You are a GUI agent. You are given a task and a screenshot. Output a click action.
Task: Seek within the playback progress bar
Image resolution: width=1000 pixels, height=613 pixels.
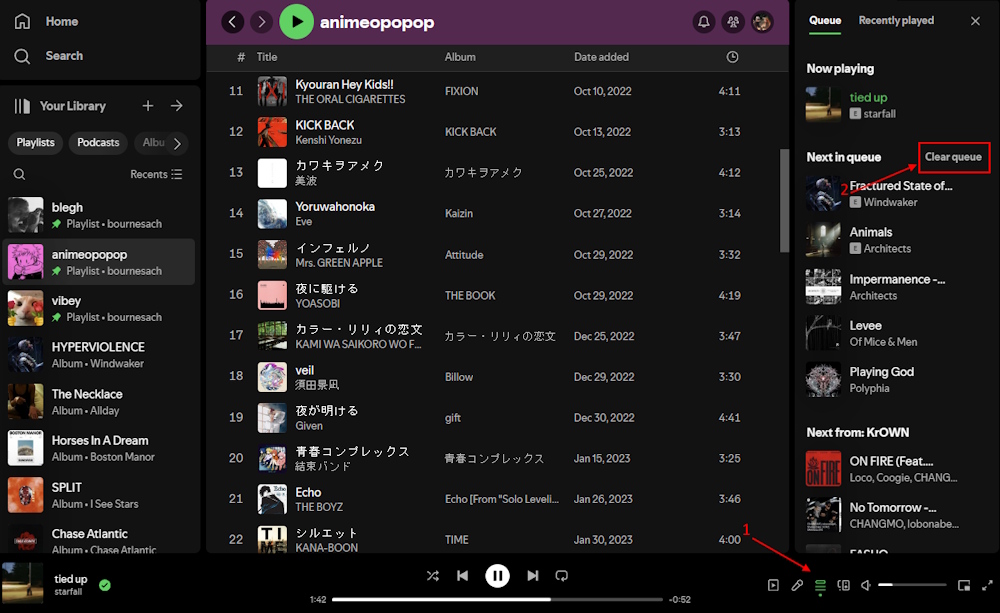(497, 600)
